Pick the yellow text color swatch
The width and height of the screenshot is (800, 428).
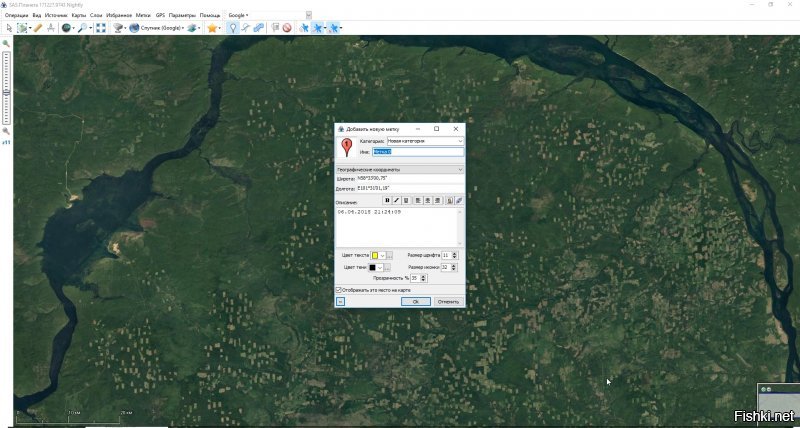(374, 255)
